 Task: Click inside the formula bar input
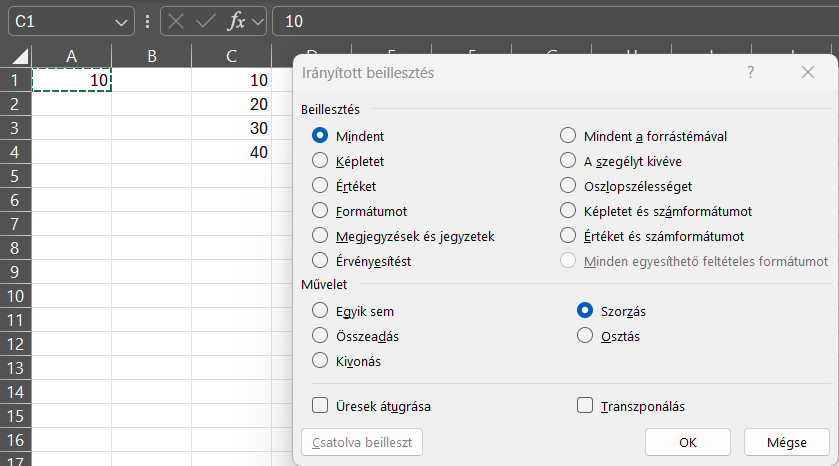(550, 21)
